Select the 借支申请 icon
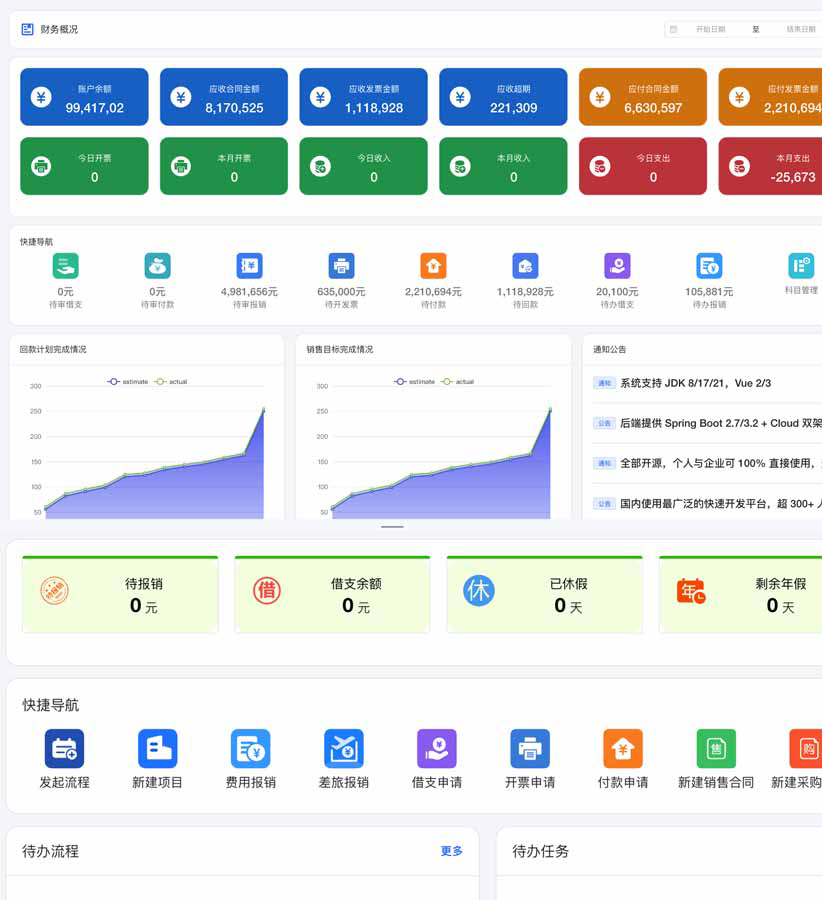The height and width of the screenshot is (900, 822). pyautogui.click(x=436, y=748)
